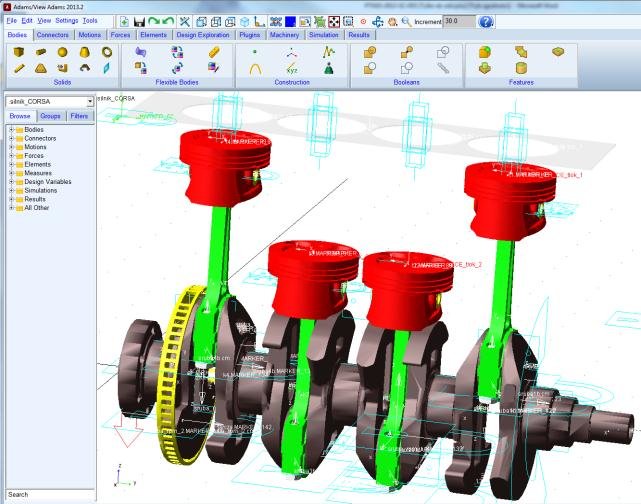Image resolution: width=641 pixels, height=504 pixels.
Task: Expand the Simulations tree folder
Action: click(12, 190)
